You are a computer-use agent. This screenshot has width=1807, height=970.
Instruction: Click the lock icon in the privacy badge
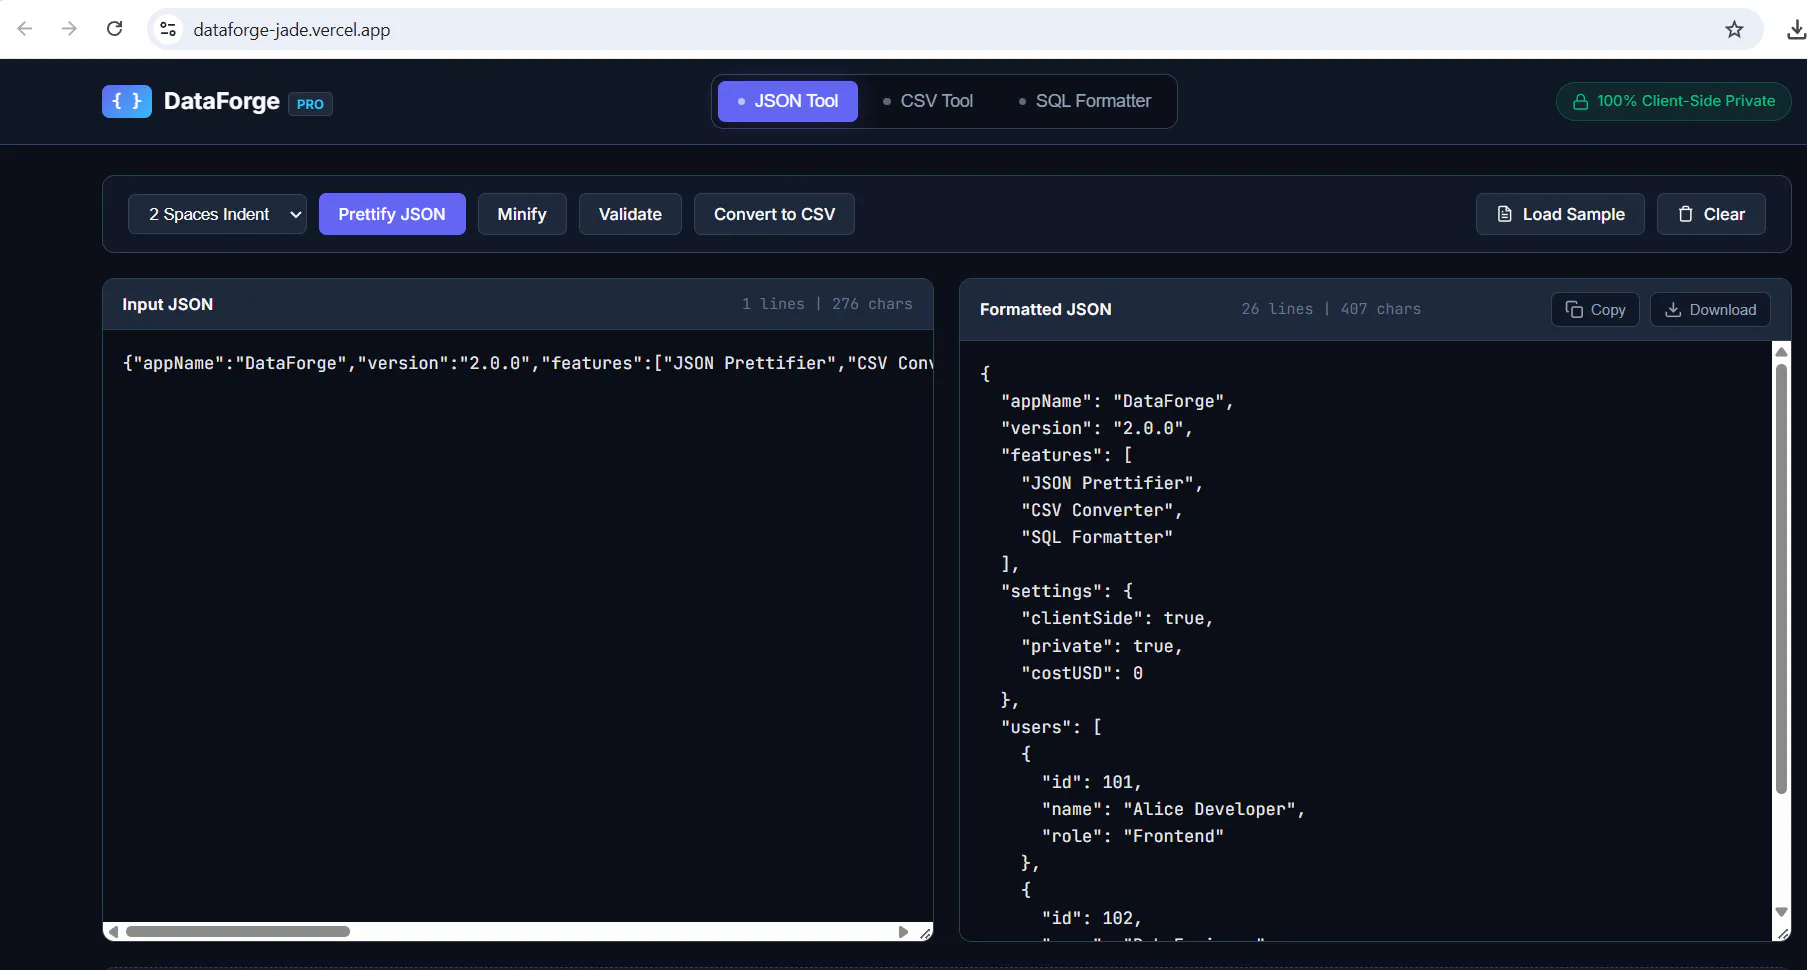point(1581,102)
